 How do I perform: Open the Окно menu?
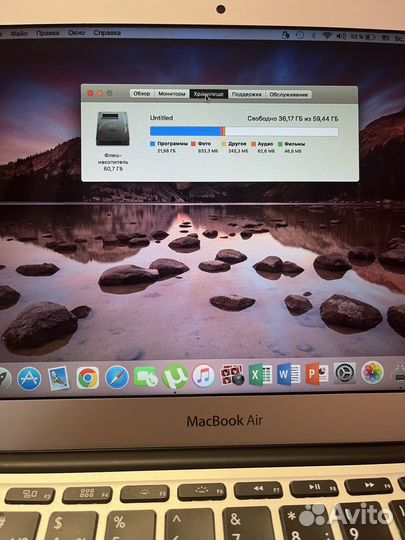[x=76, y=33]
